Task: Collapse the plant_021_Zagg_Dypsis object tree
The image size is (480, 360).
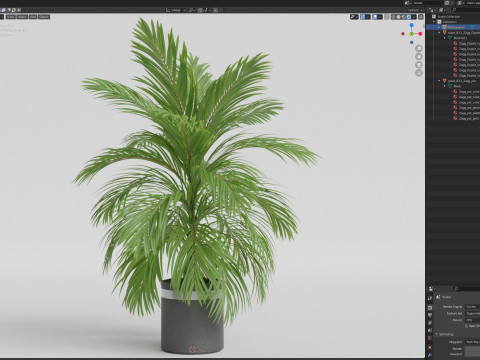Action: point(439,33)
